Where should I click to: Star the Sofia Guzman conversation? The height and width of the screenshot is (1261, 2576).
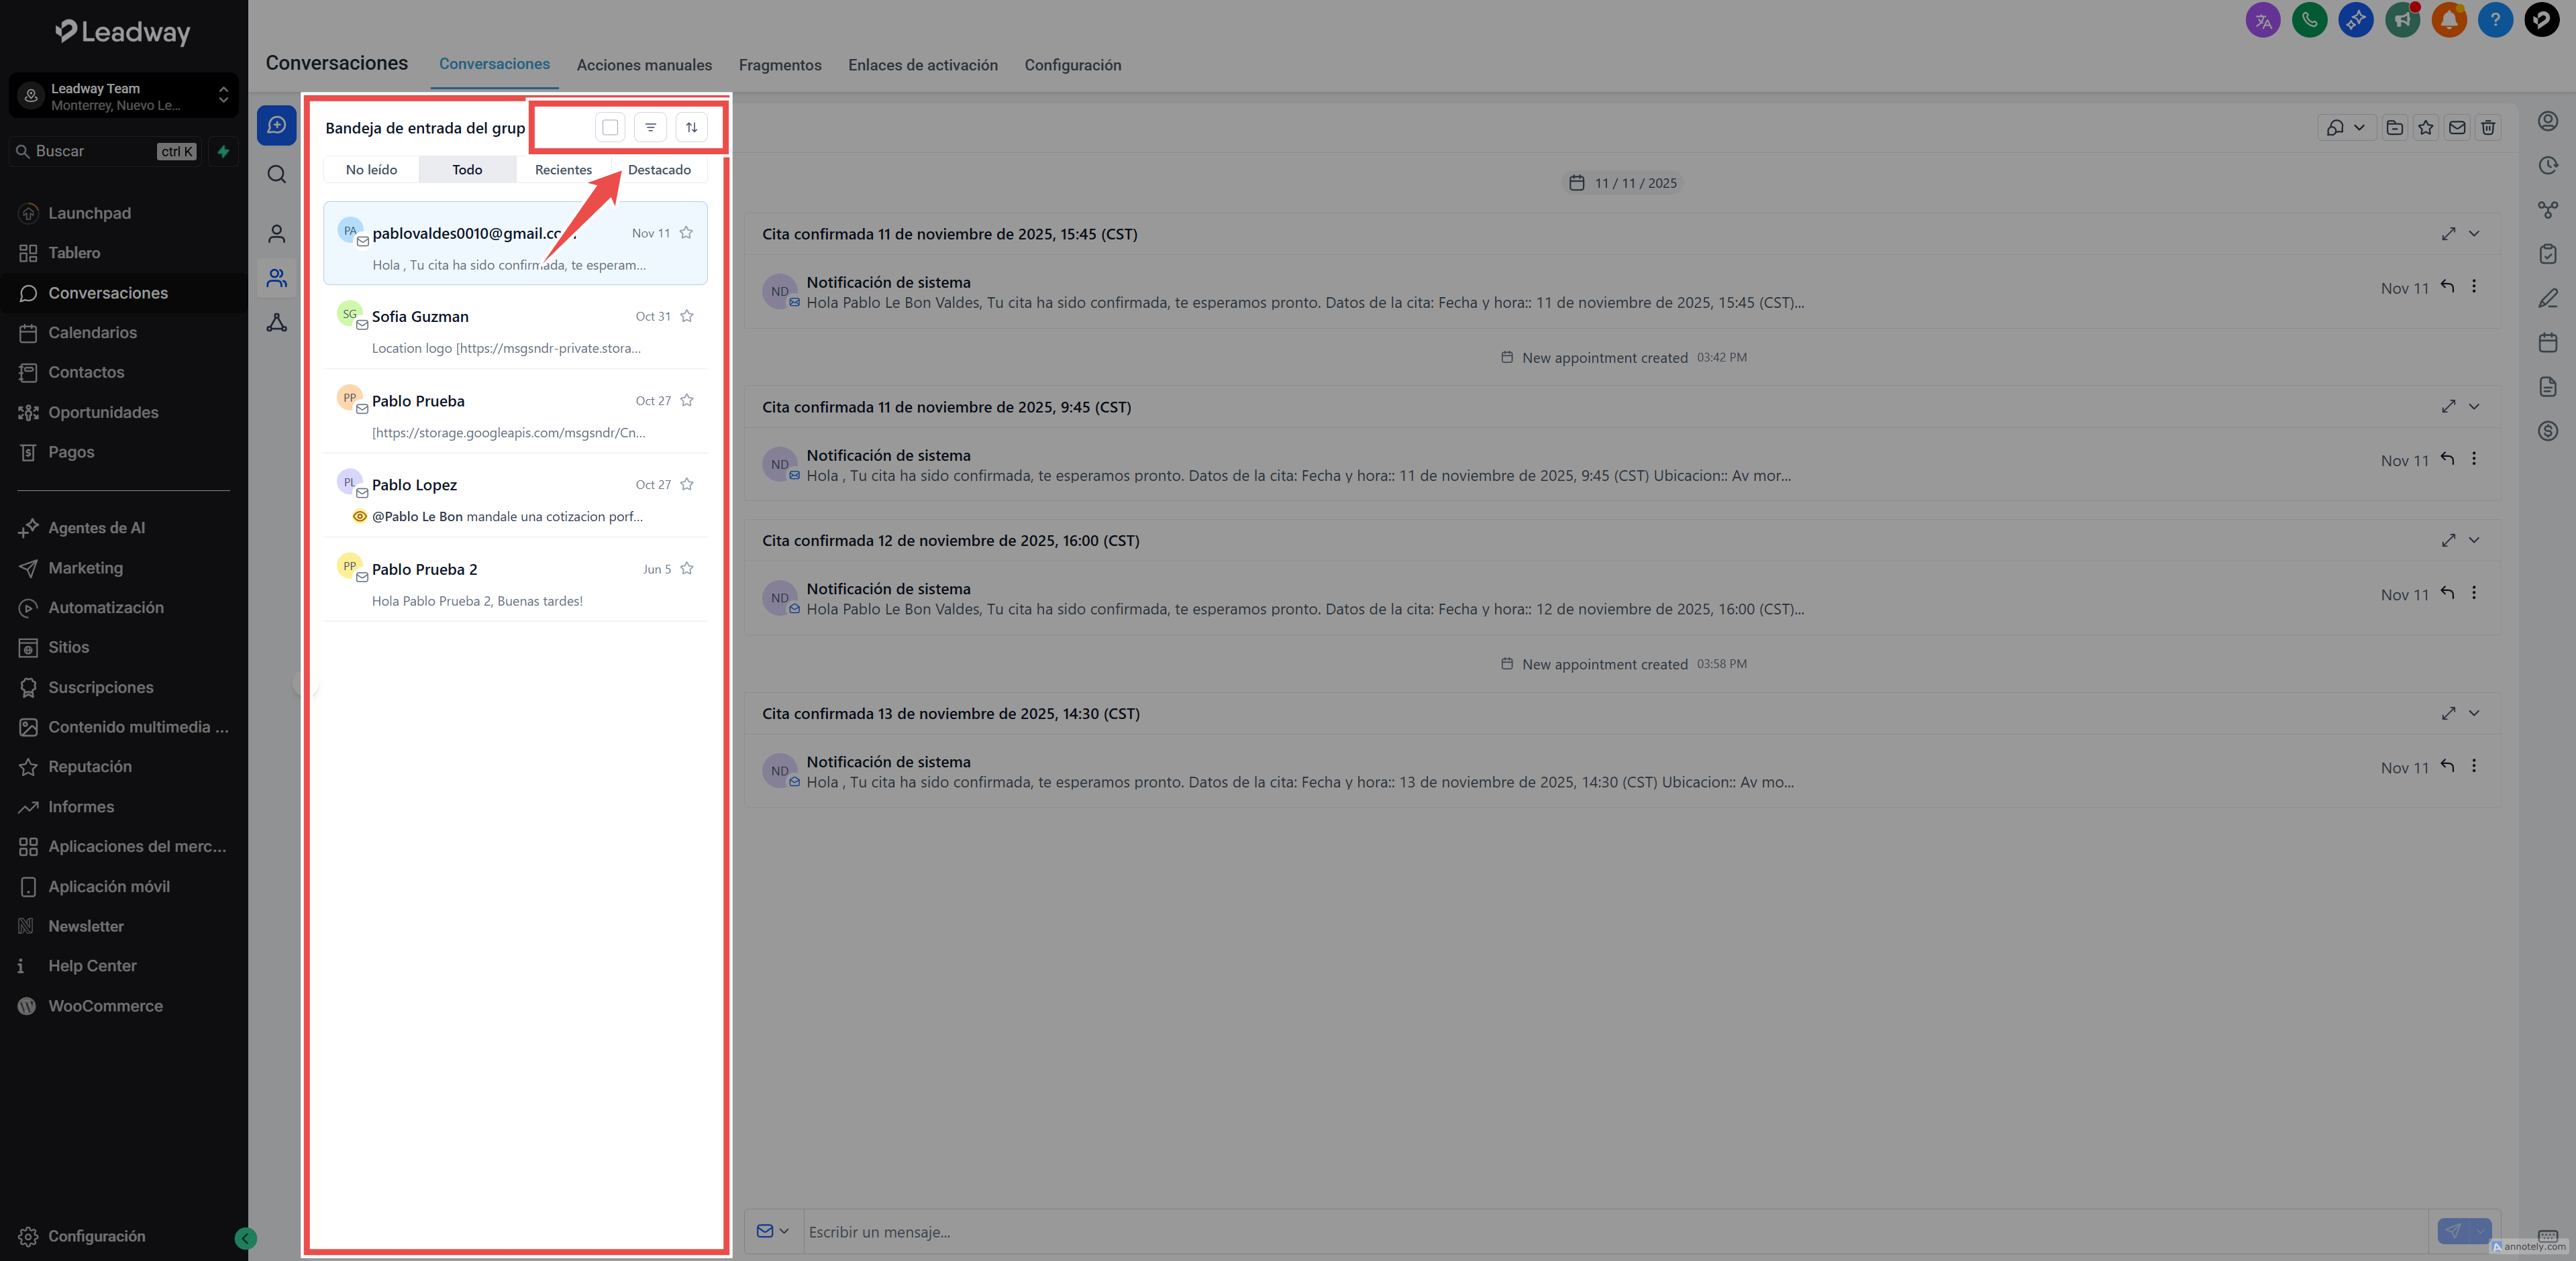687,316
